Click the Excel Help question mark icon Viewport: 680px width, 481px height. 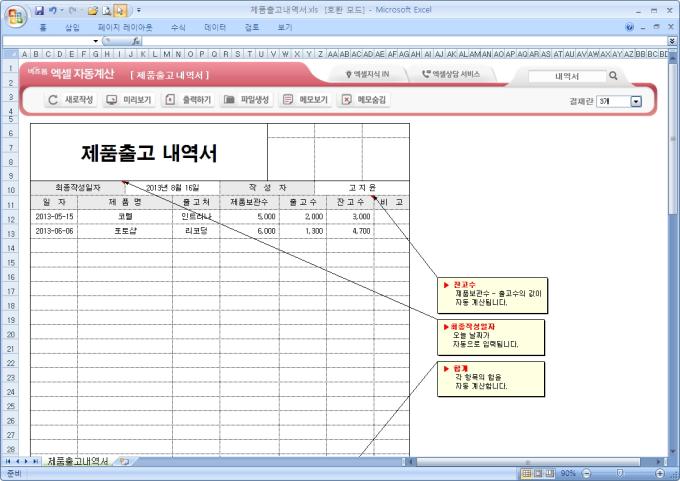coord(630,27)
